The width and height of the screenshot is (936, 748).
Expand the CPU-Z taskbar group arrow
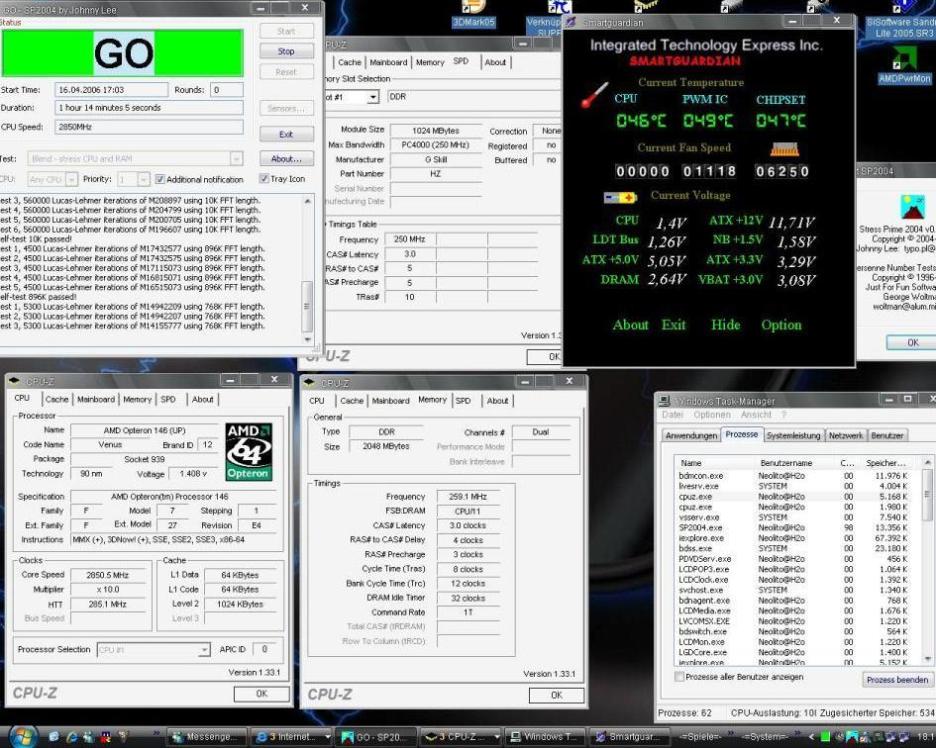[x=496, y=737]
